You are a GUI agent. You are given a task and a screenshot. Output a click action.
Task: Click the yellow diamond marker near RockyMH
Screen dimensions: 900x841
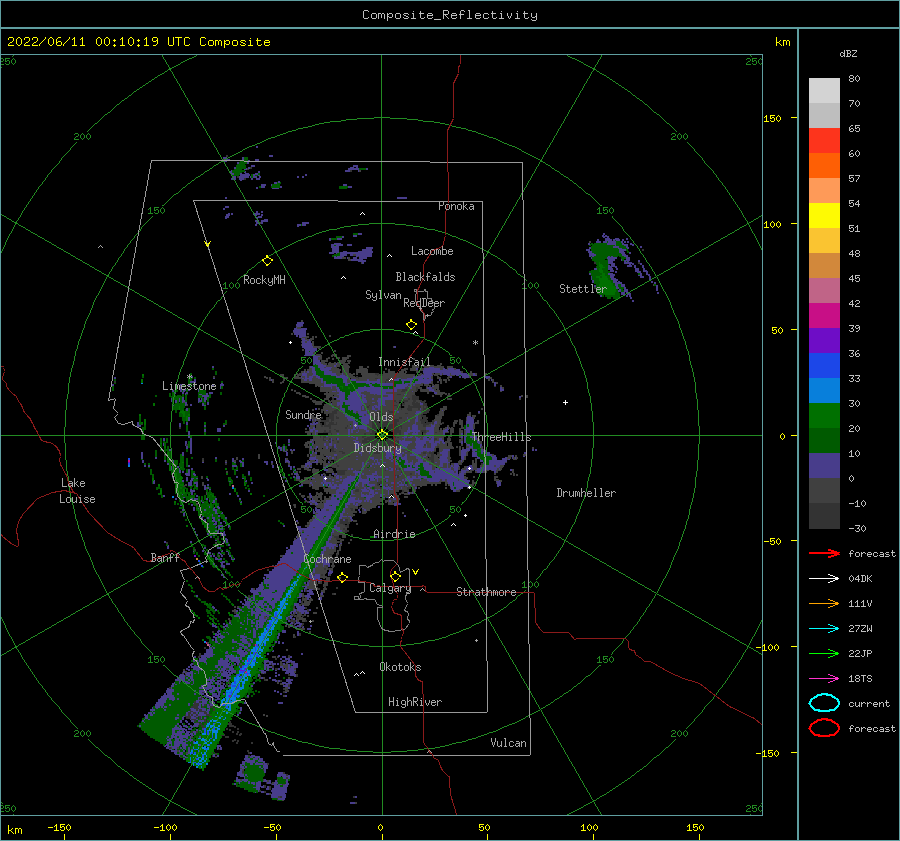267,261
